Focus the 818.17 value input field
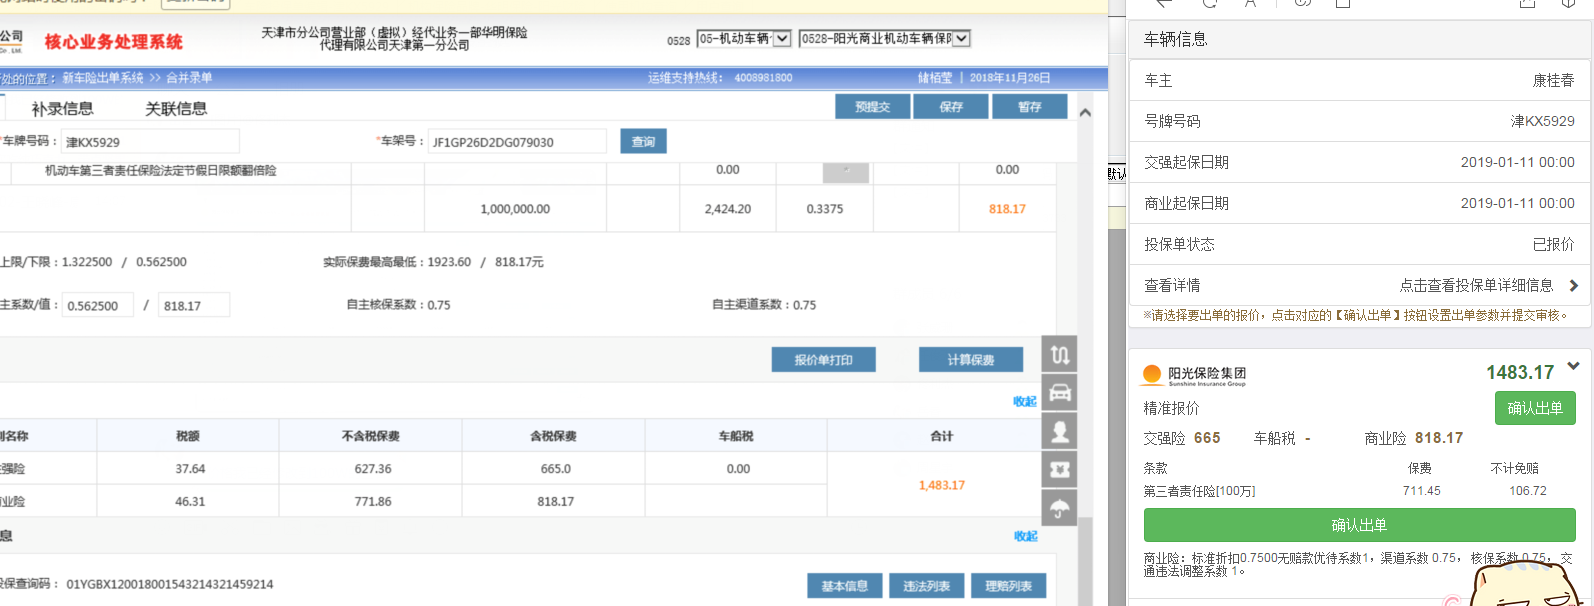Viewport: 1594px width, 606px height. point(194,305)
